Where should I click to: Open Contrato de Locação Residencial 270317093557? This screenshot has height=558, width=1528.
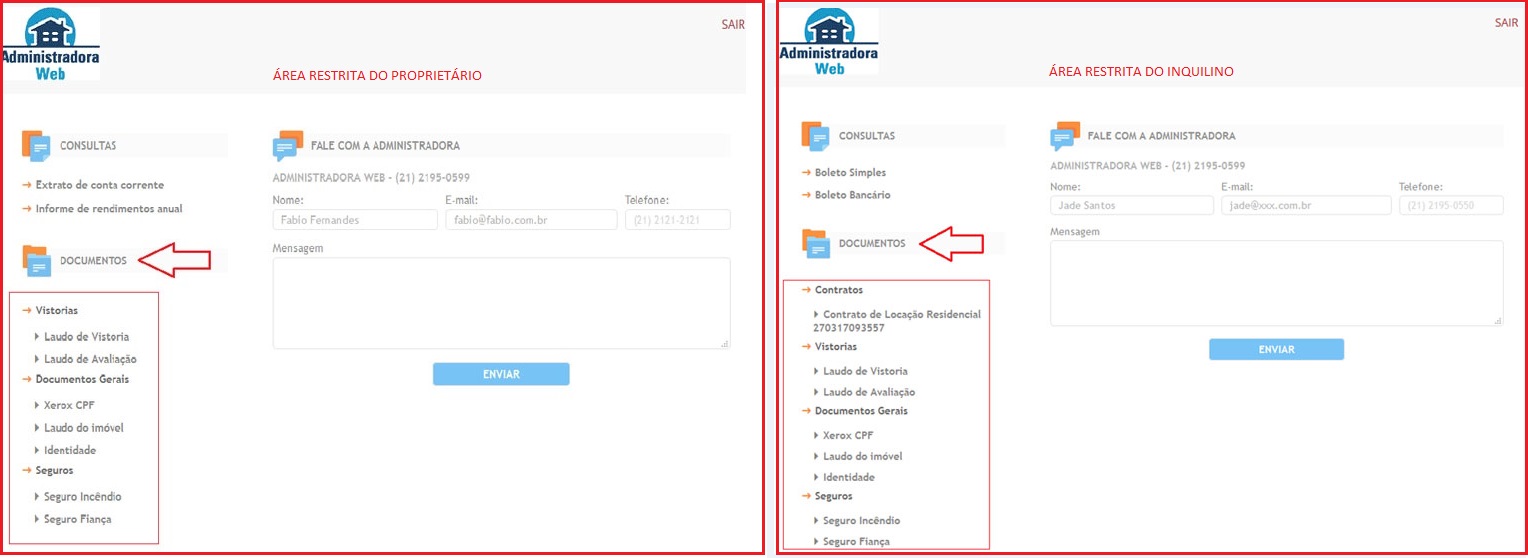tap(901, 320)
